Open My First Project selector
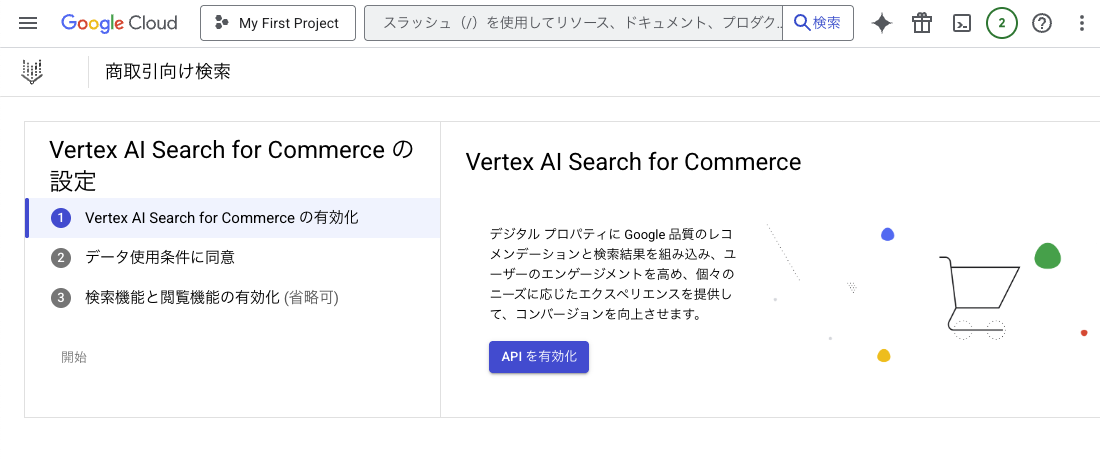1100x459 pixels. tap(278, 23)
